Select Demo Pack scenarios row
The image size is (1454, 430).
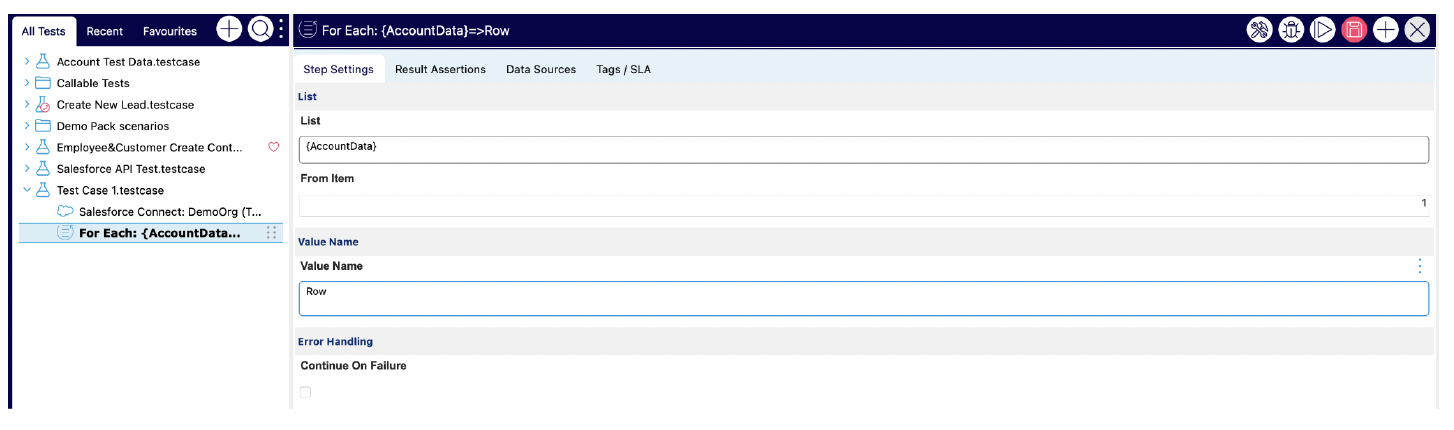click(x=113, y=126)
